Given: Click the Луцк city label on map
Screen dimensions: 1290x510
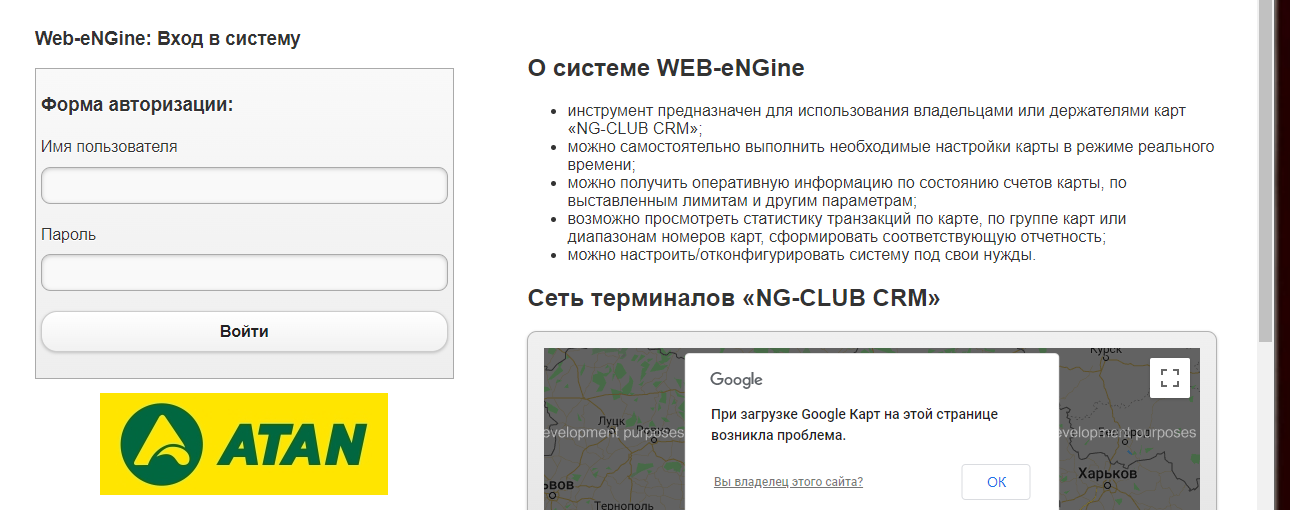Looking at the screenshot, I should tap(610, 421).
